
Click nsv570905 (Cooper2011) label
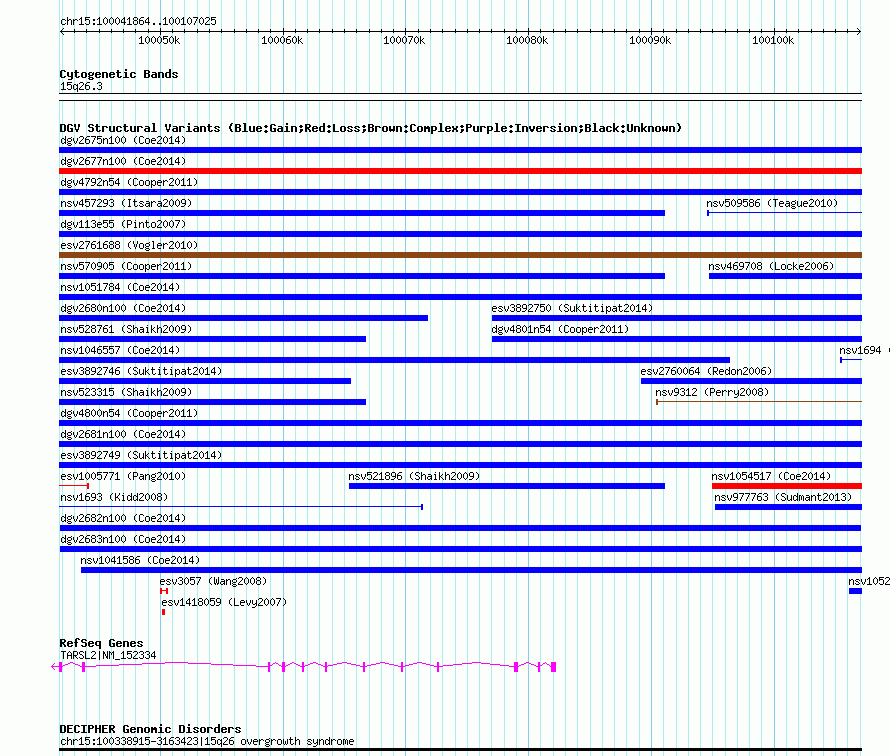(x=126, y=266)
